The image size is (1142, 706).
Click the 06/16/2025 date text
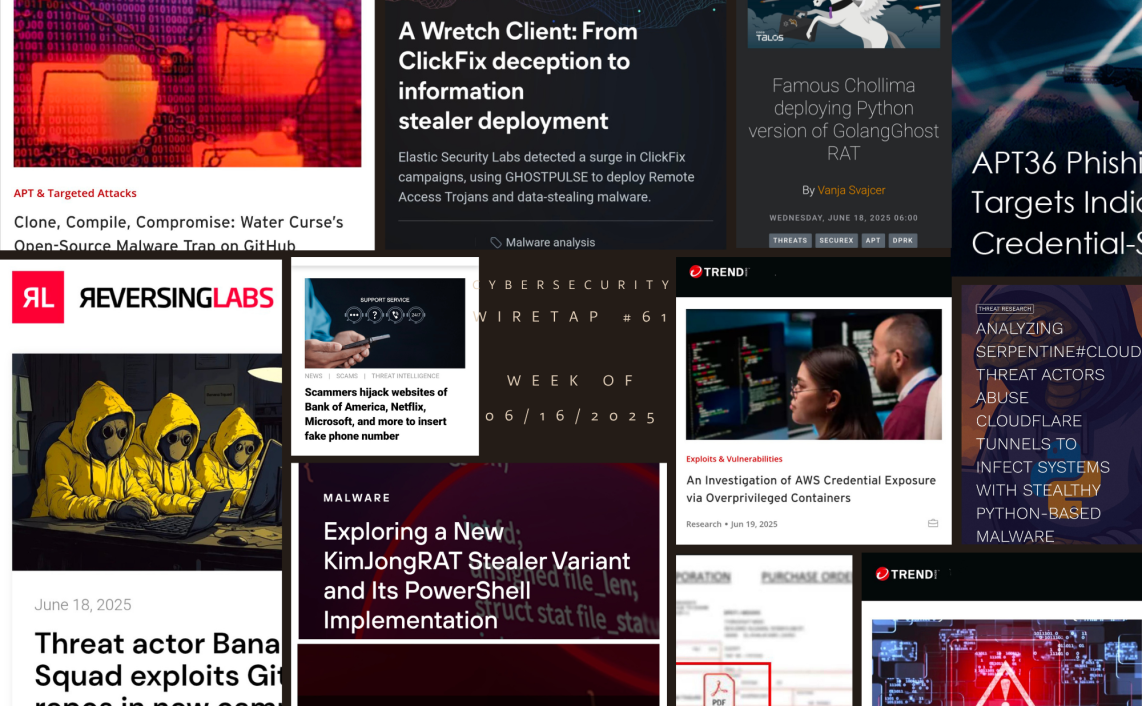[572, 416]
